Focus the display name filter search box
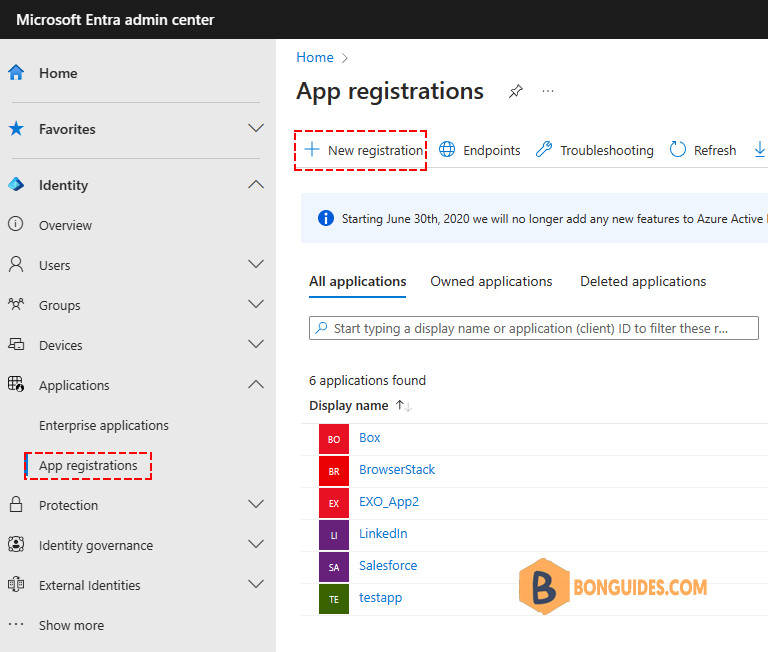The height and width of the screenshot is (652, 768). coord(533,328)
